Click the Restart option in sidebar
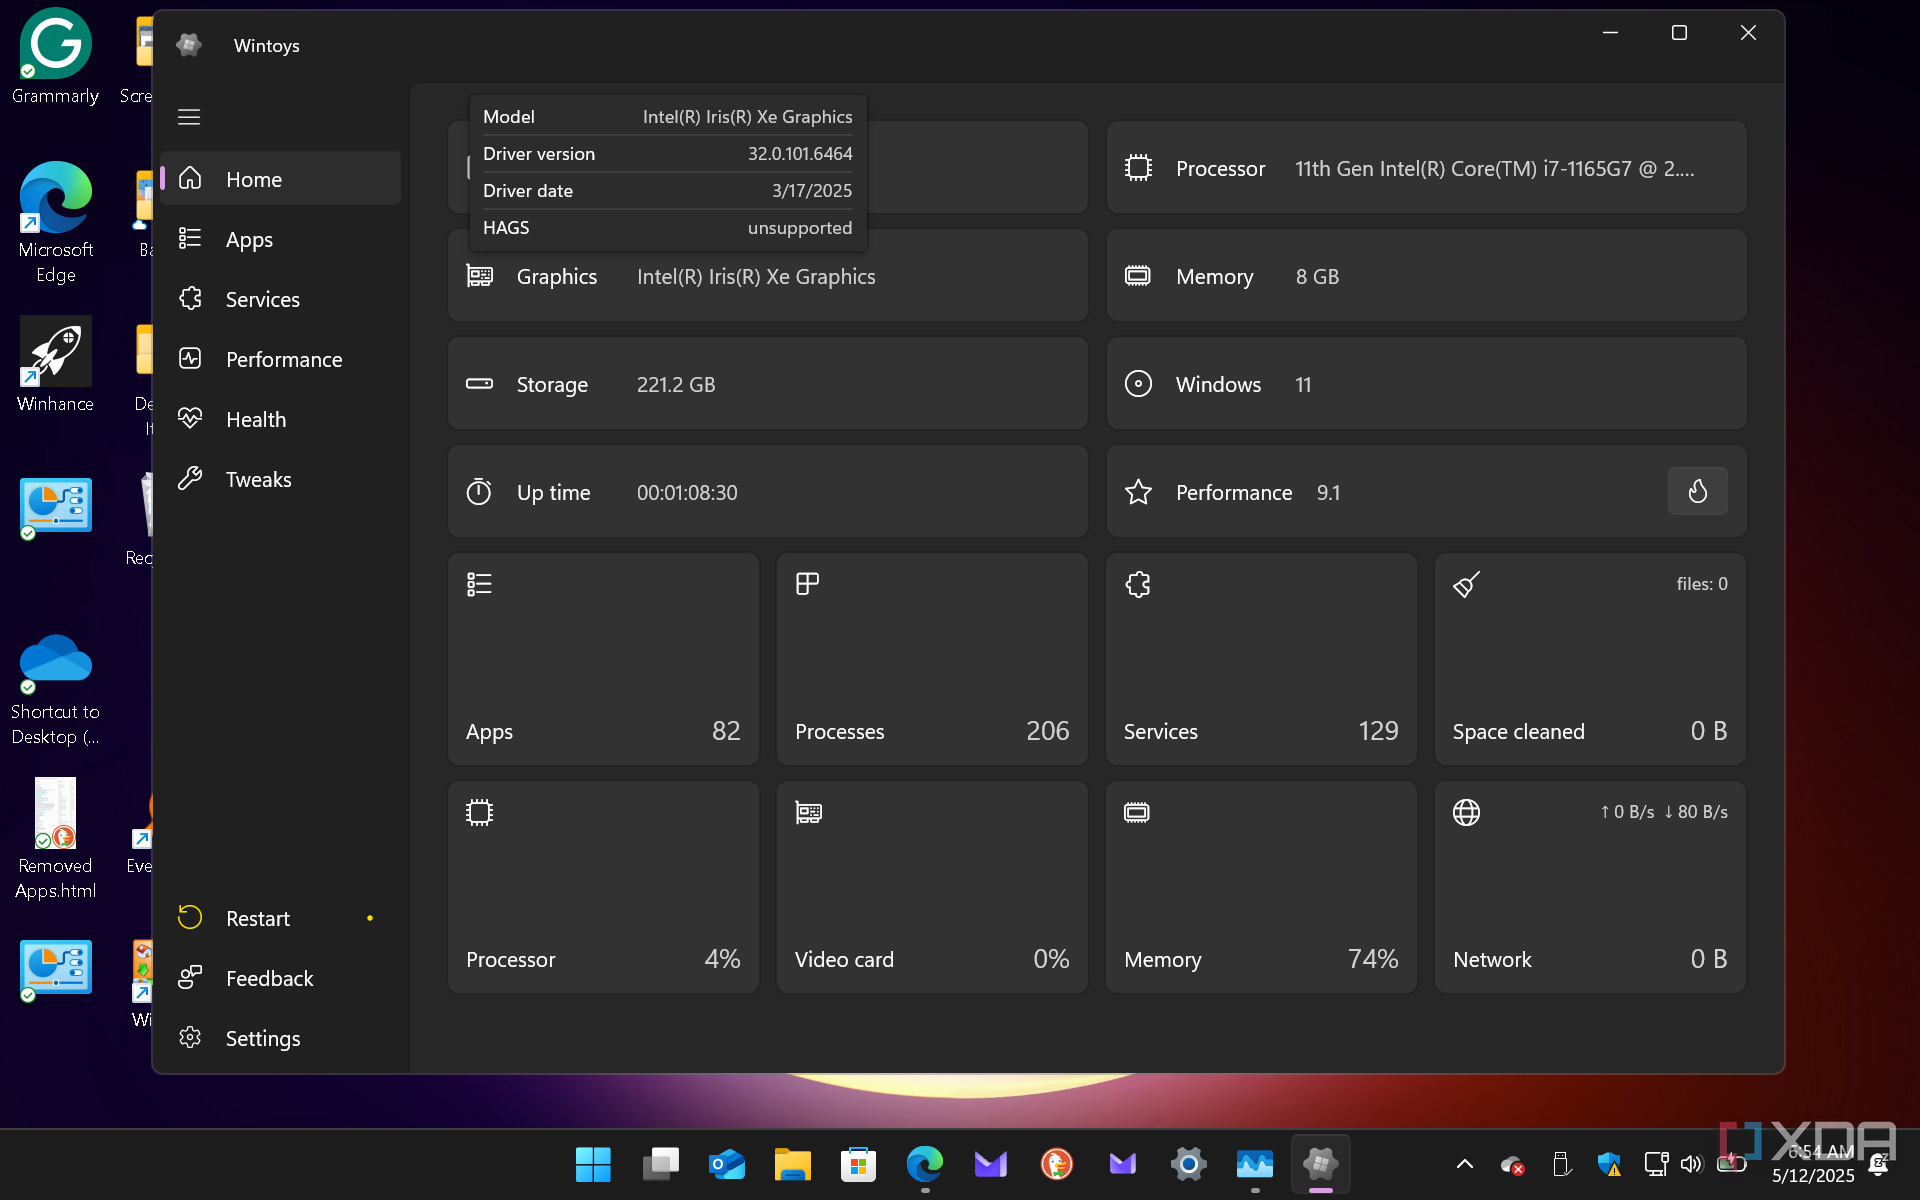This screenshot has height=1200, width=1920. coord(280,918)
